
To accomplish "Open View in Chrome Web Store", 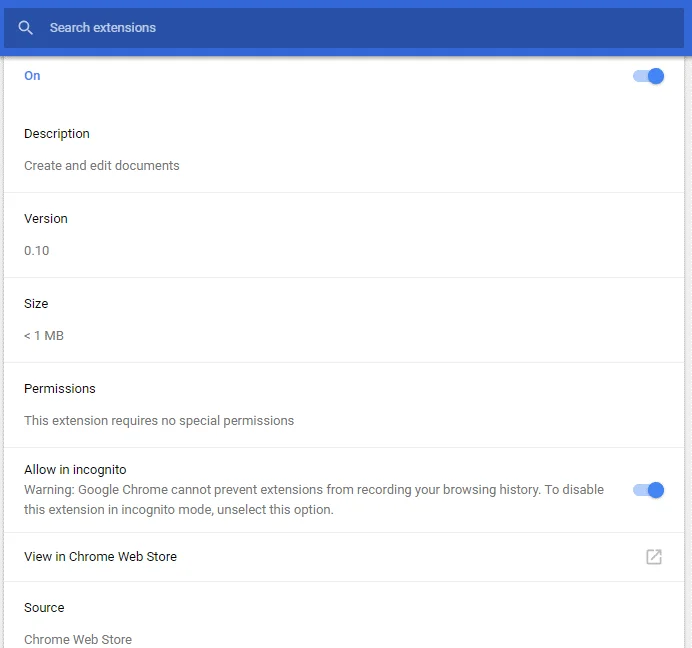I will click(344, 557).
